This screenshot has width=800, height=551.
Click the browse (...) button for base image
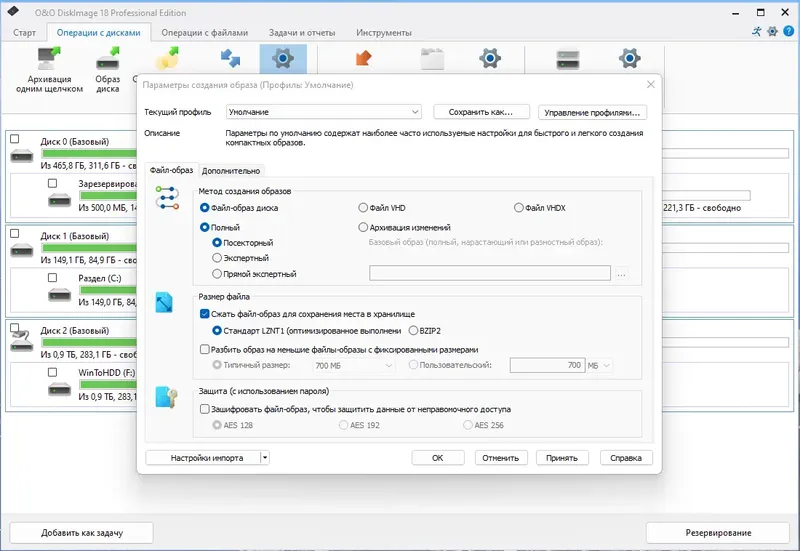(621, 273)
